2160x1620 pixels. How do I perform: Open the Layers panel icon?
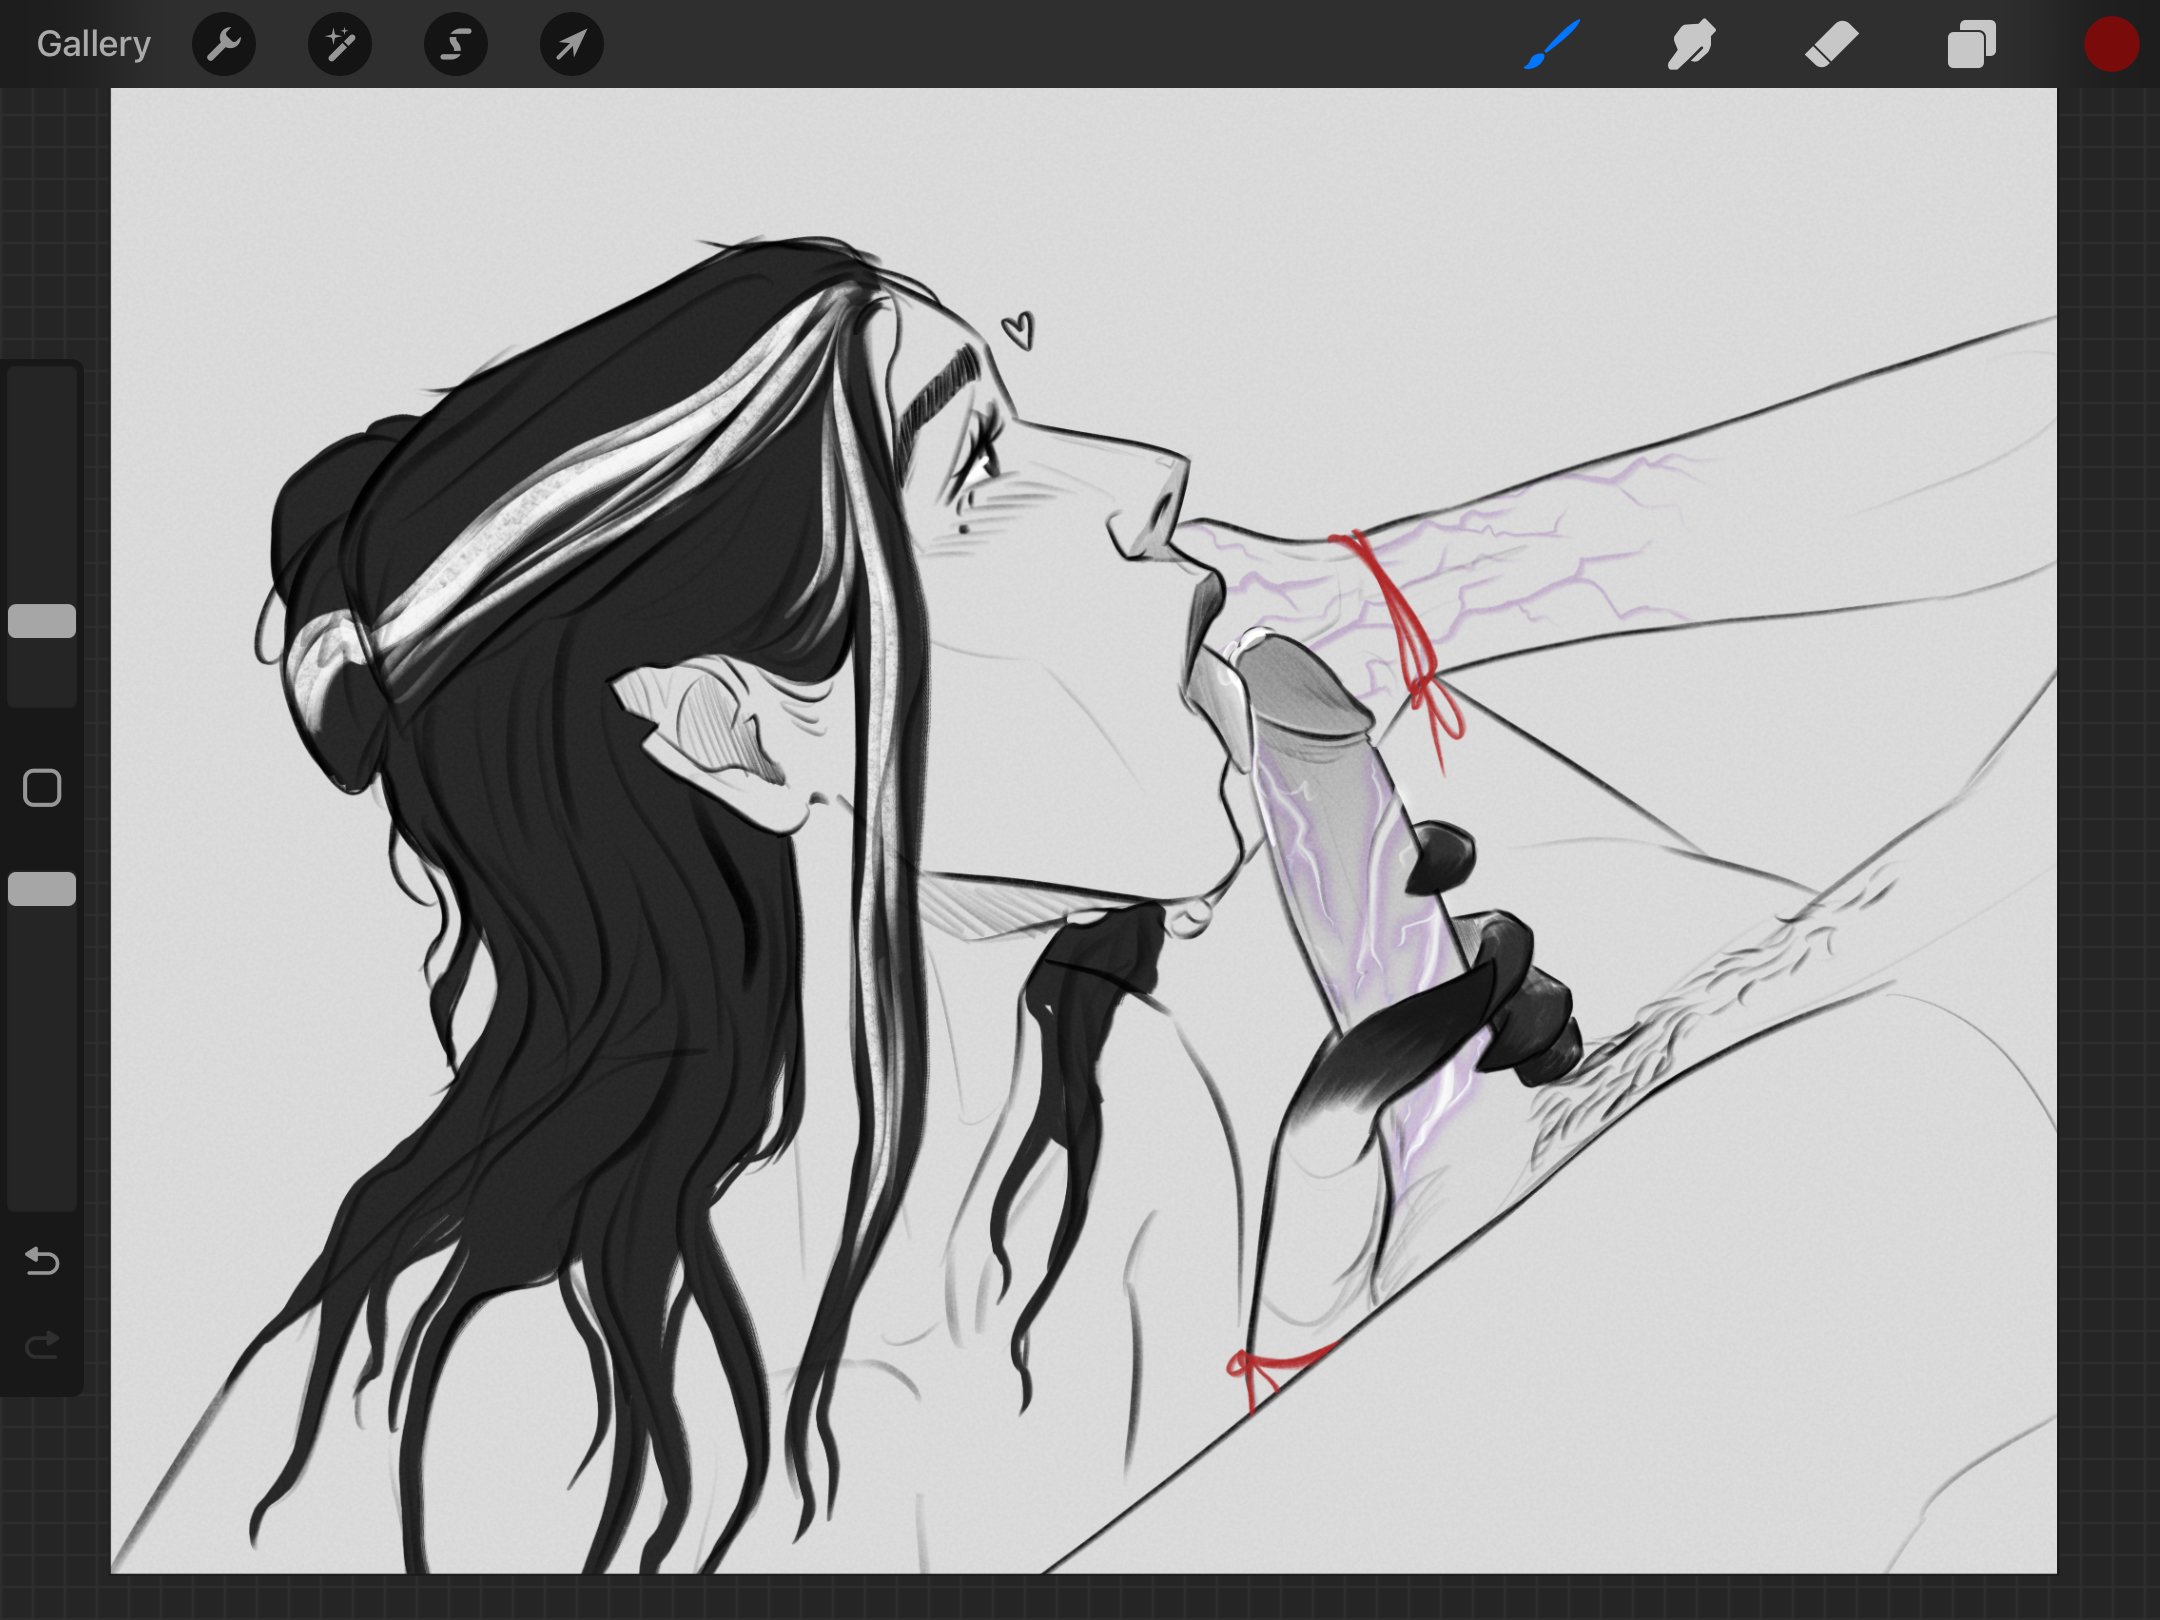click(1971, 45)
